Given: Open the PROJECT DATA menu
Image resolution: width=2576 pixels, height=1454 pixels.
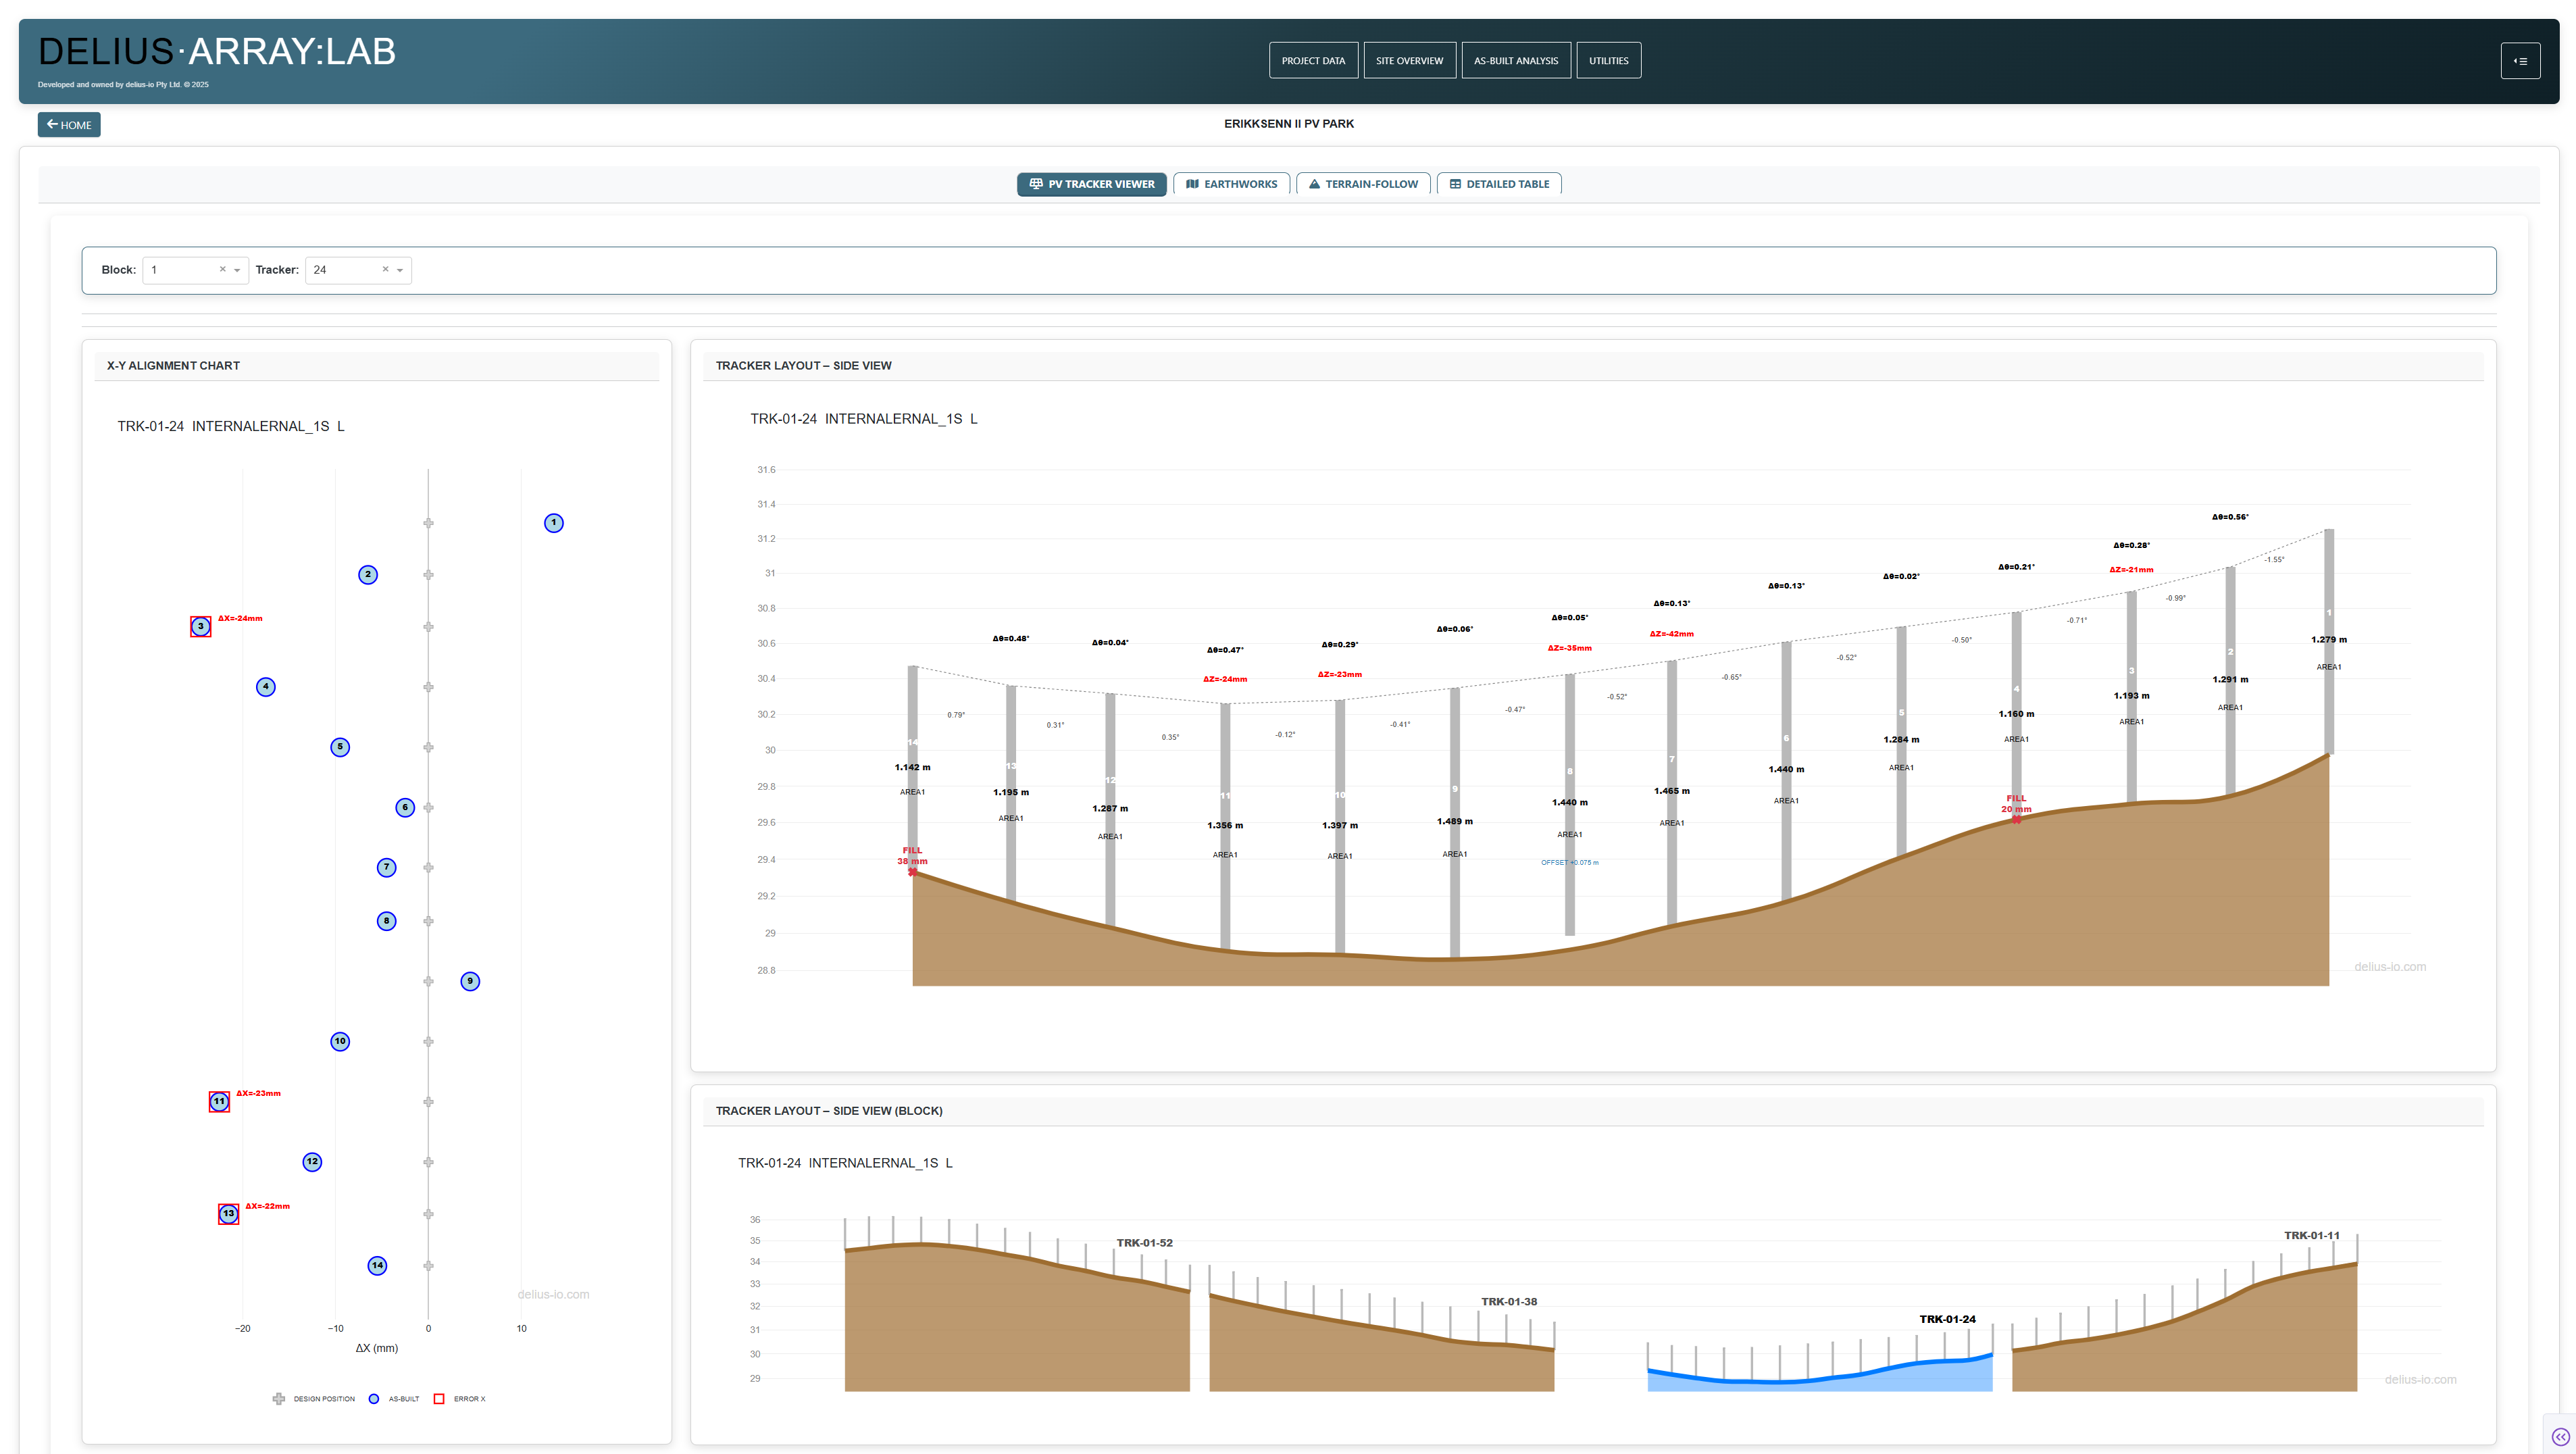Looking at the screenshot, I should point(1313,61).
